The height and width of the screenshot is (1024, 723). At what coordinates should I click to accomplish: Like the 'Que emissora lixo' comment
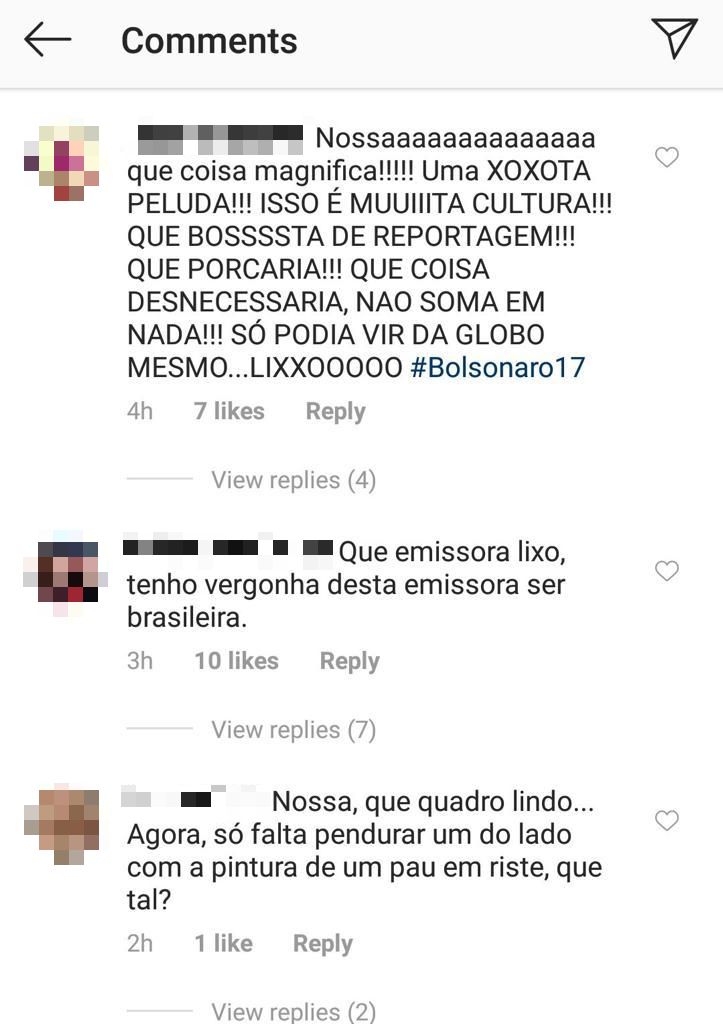667,571
